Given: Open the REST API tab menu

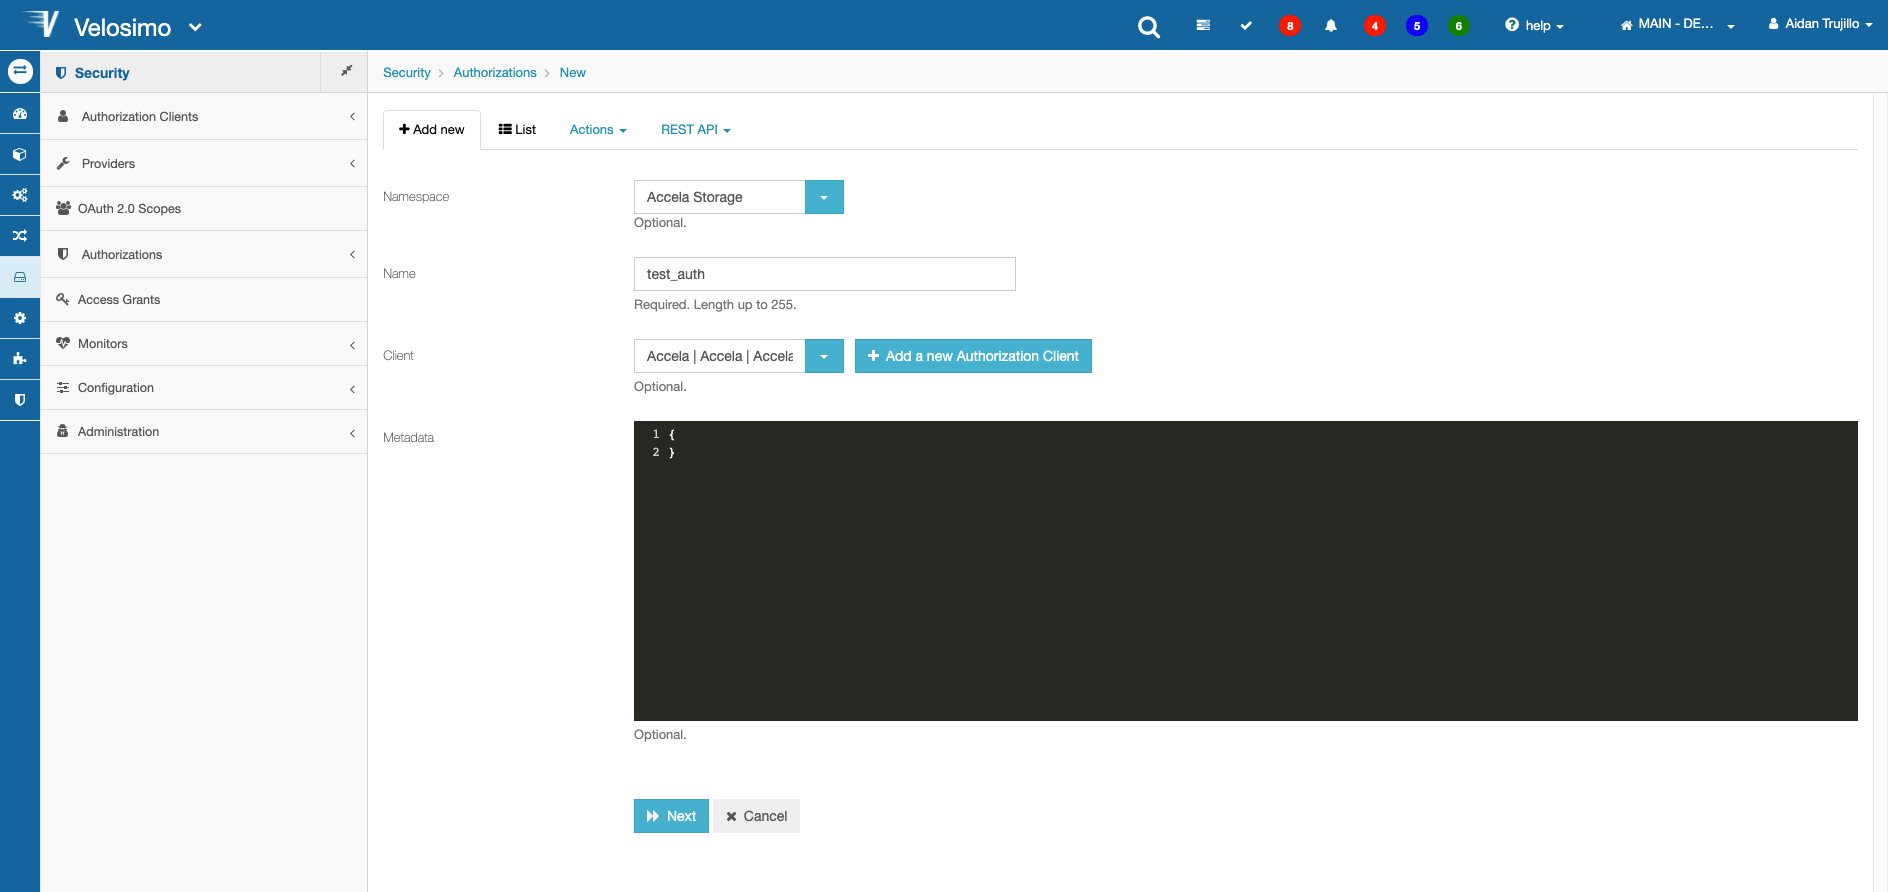Looking at the screenshot, I should click(x=696, y=130).
